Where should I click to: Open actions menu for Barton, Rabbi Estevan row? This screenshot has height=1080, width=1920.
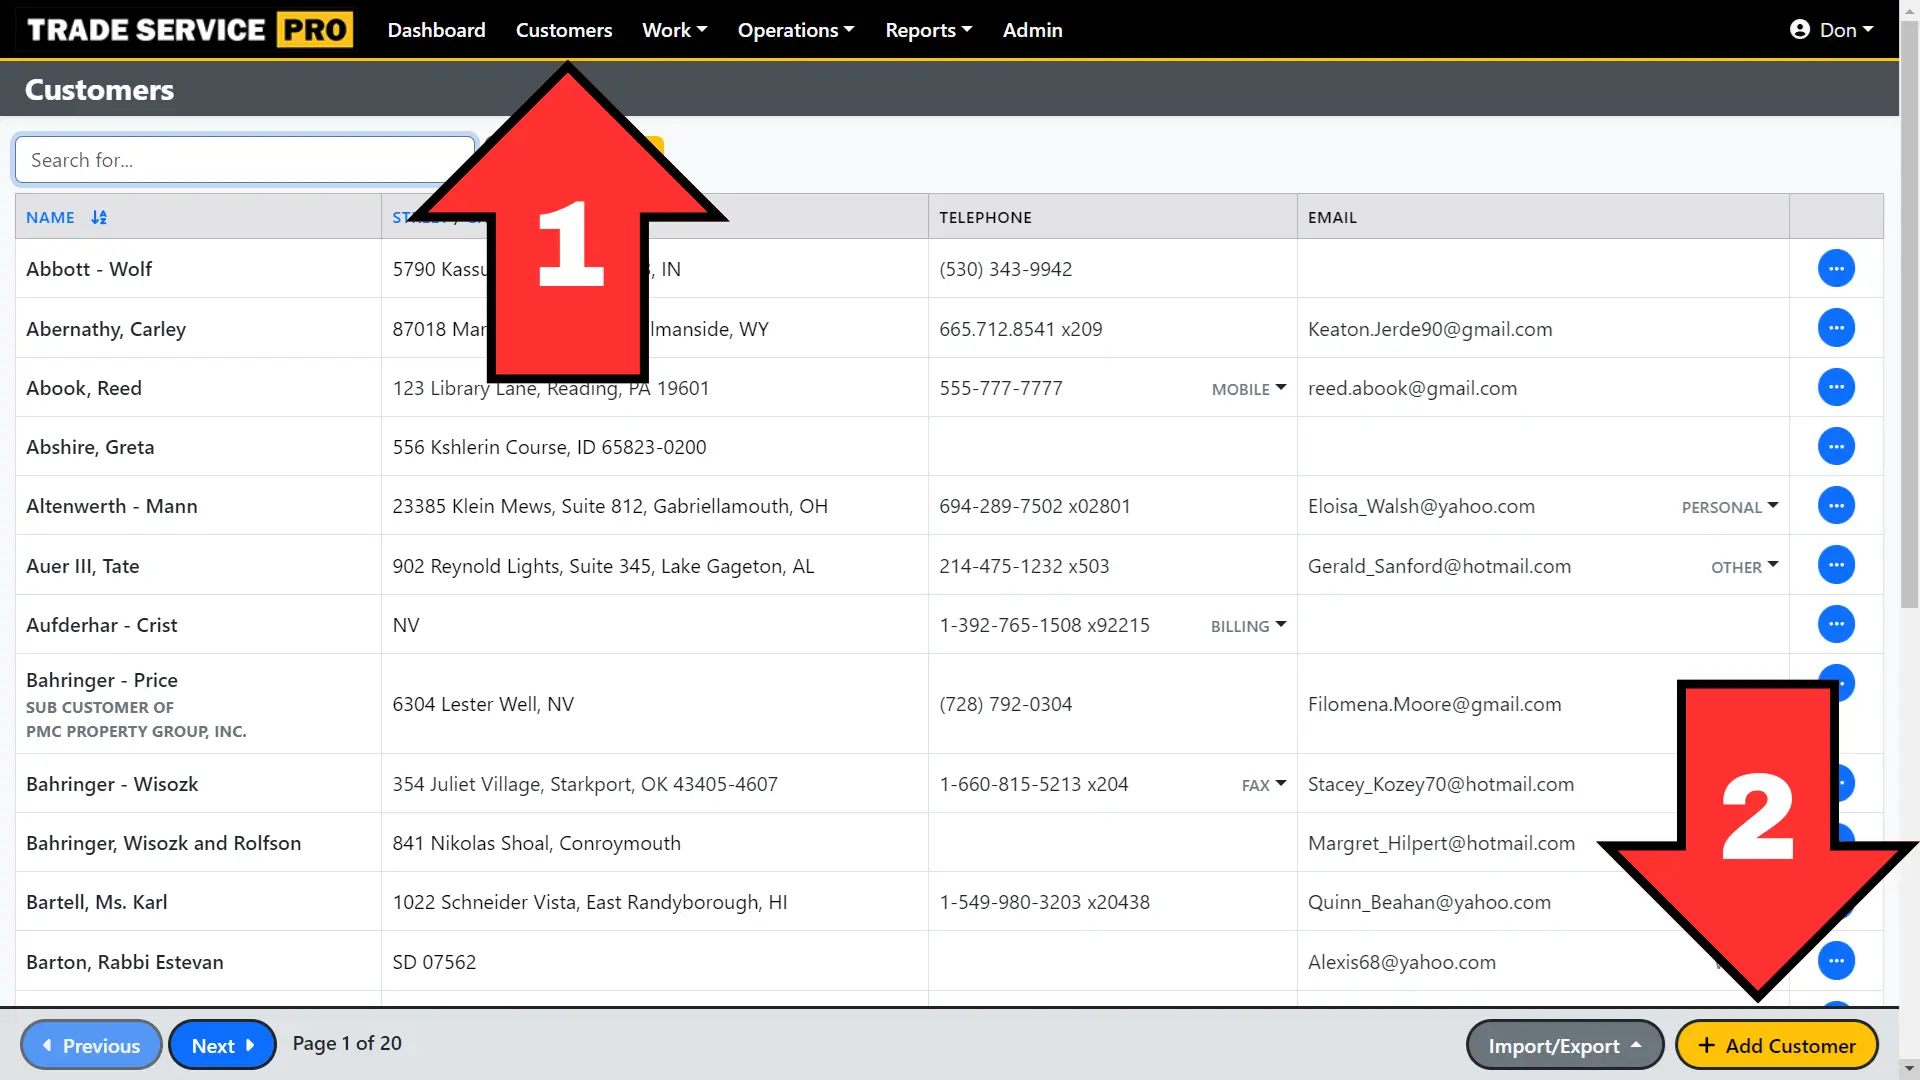[x=1836, y=961]
